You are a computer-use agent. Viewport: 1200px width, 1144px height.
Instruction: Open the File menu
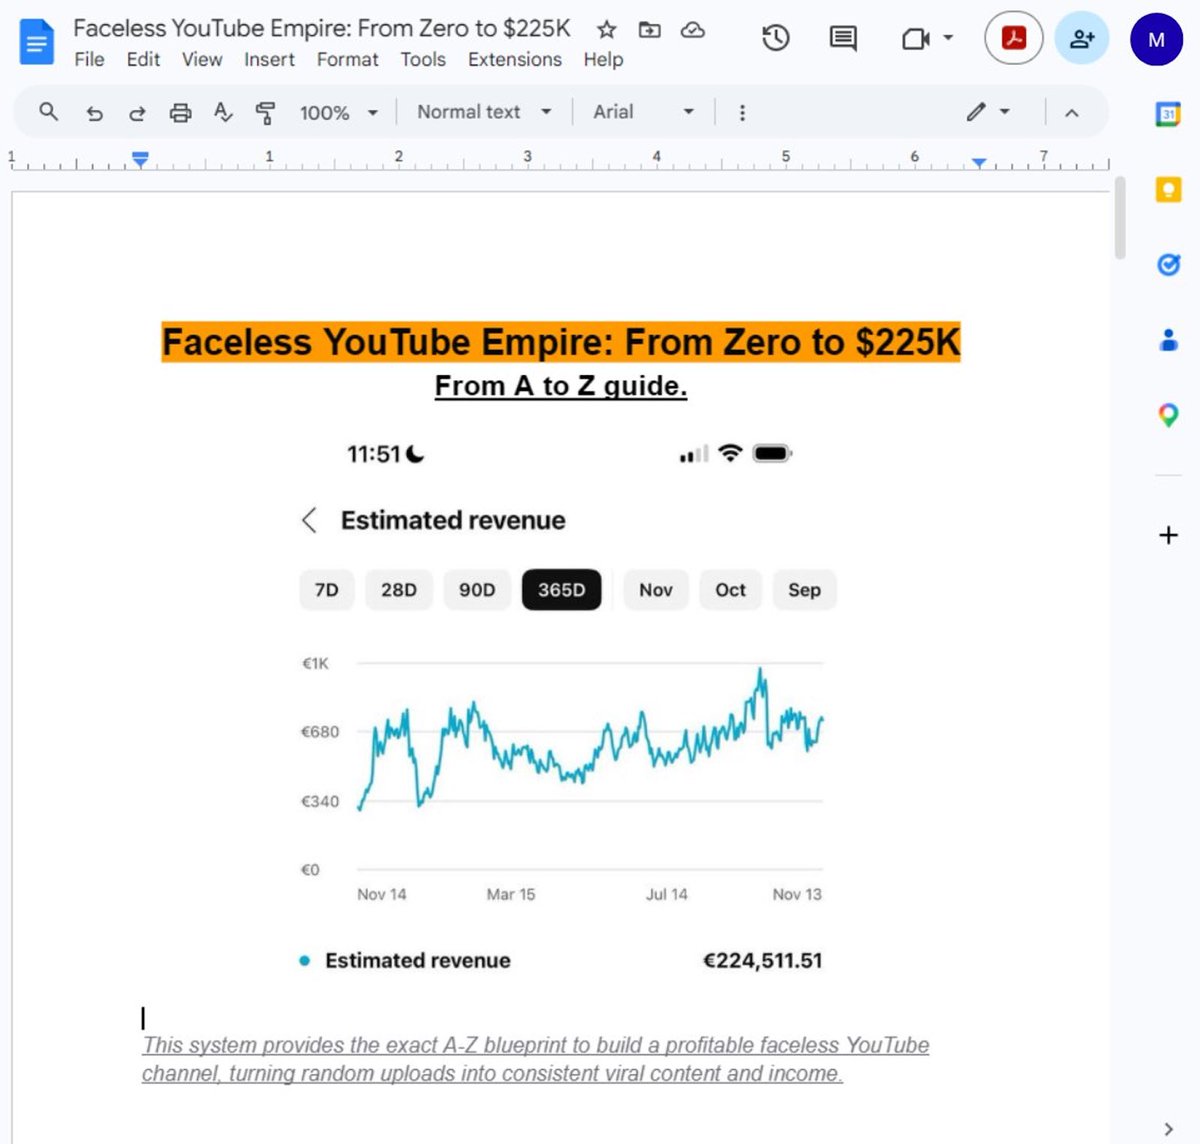coord(89,60)
